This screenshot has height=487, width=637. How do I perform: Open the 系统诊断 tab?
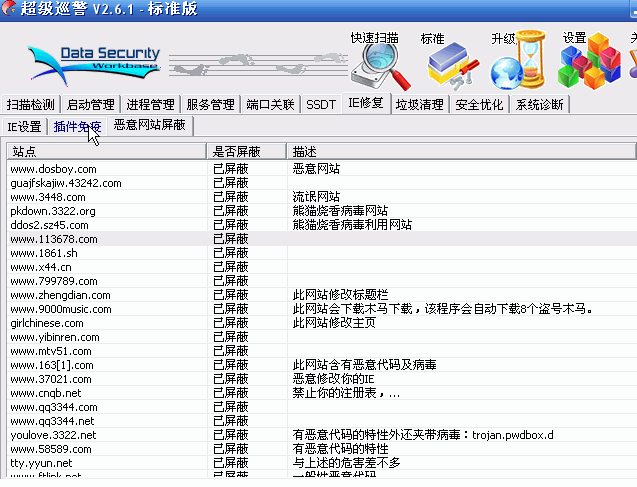click(539, 104)
